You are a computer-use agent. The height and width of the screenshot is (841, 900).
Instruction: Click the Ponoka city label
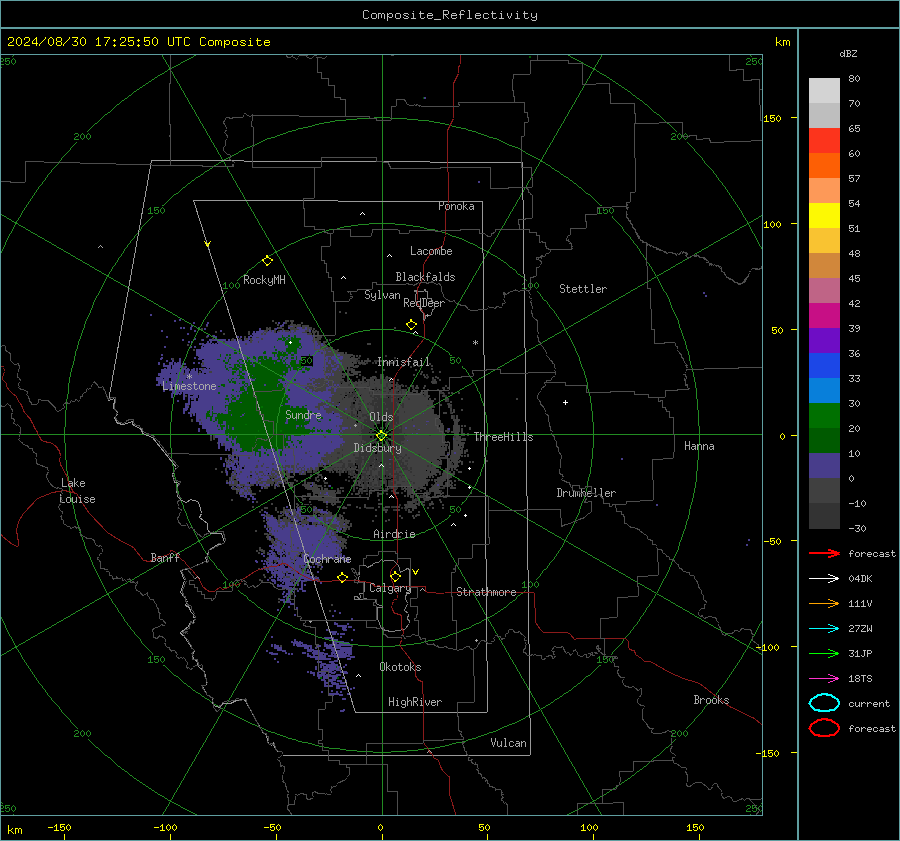456,206
